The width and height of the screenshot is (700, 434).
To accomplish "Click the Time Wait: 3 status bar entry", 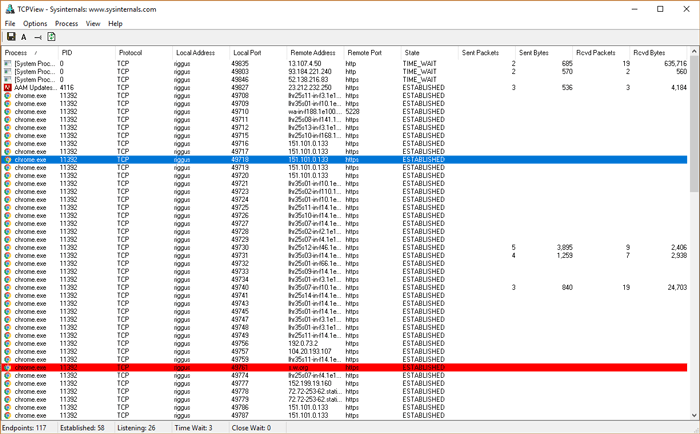I will pos(193,428).
